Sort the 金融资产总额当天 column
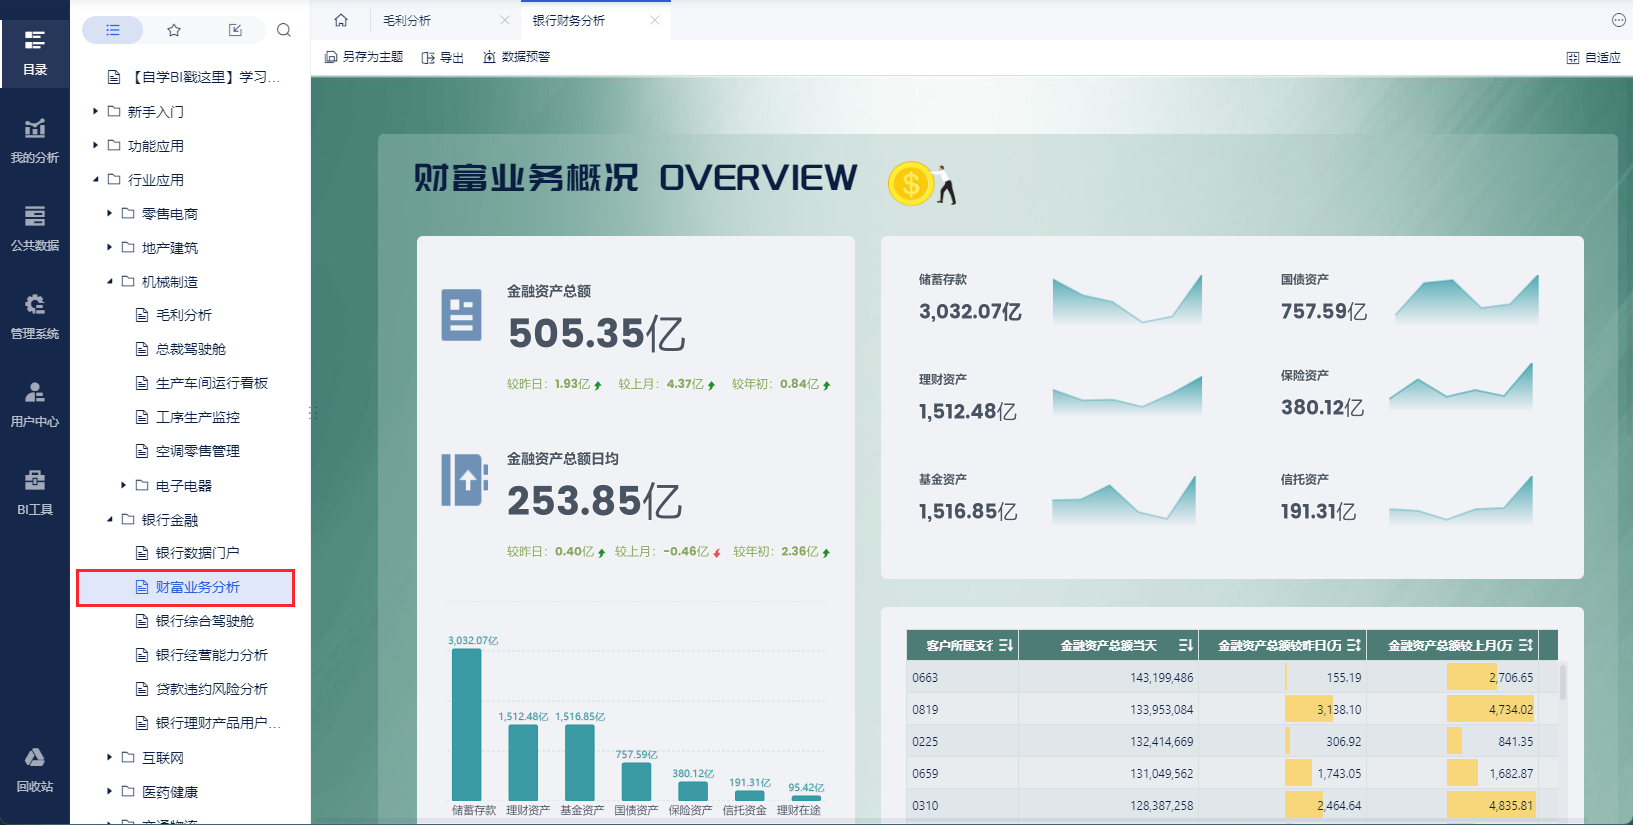This screenshot has width=1633, height=825. (x=1185, y=646)
